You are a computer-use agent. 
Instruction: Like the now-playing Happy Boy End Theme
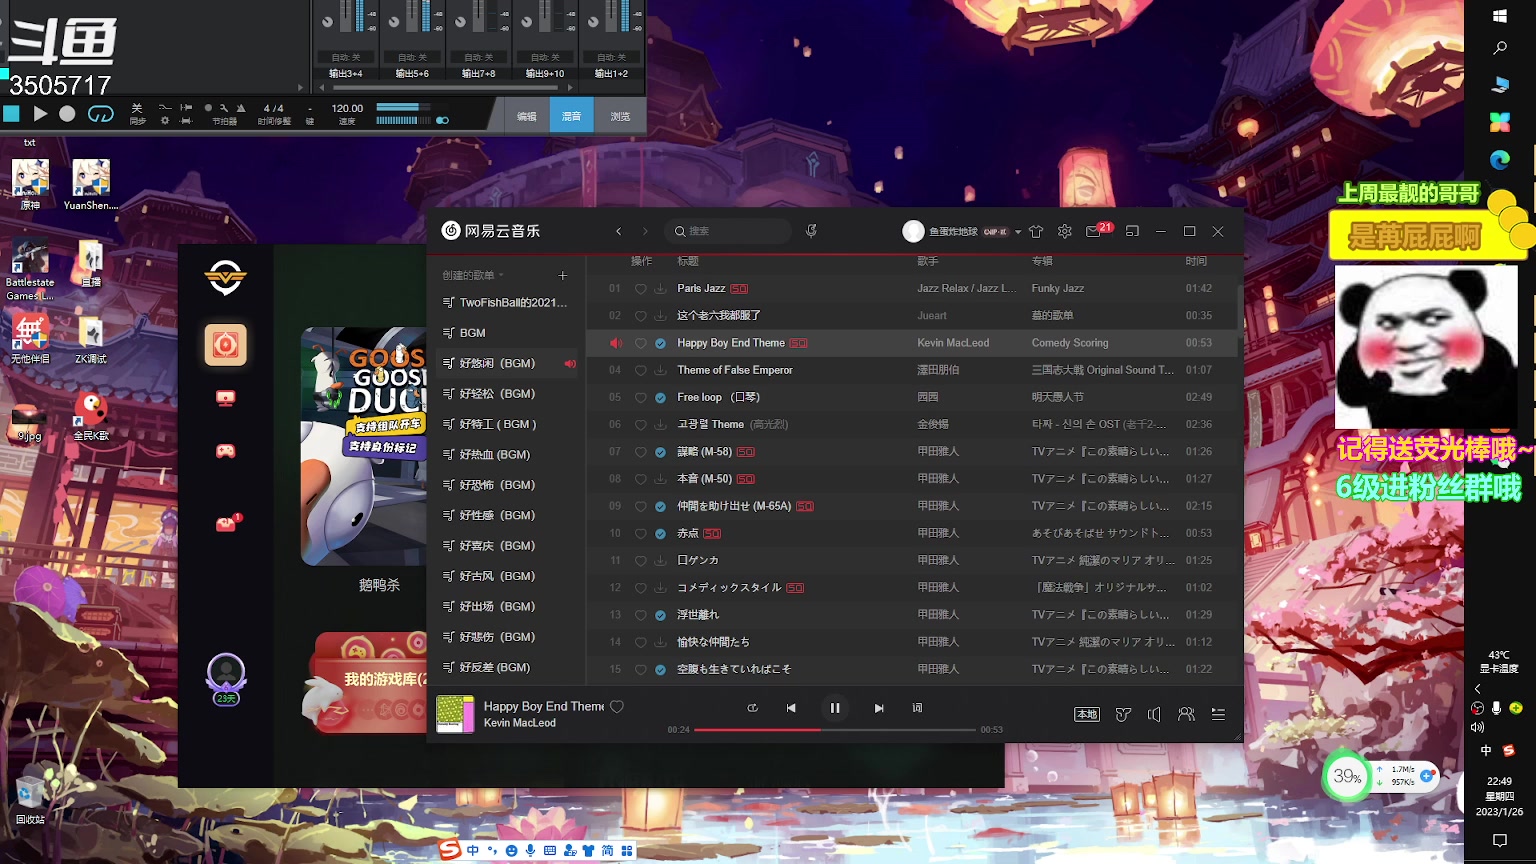click(x=617, y=706)
